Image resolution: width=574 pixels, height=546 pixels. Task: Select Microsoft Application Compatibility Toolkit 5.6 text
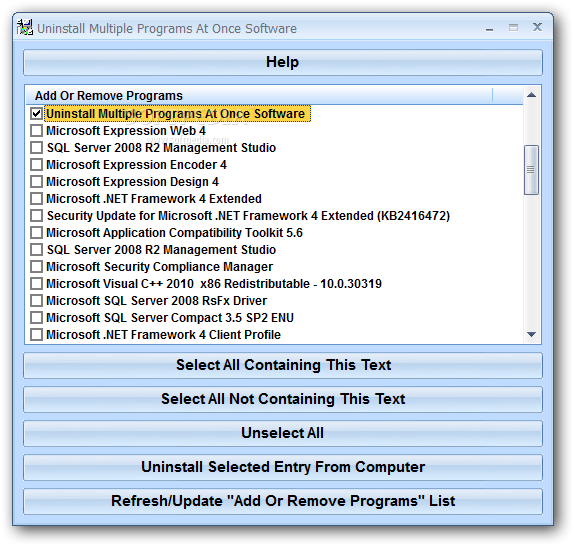pyautogui.click(x=174, y=233)
